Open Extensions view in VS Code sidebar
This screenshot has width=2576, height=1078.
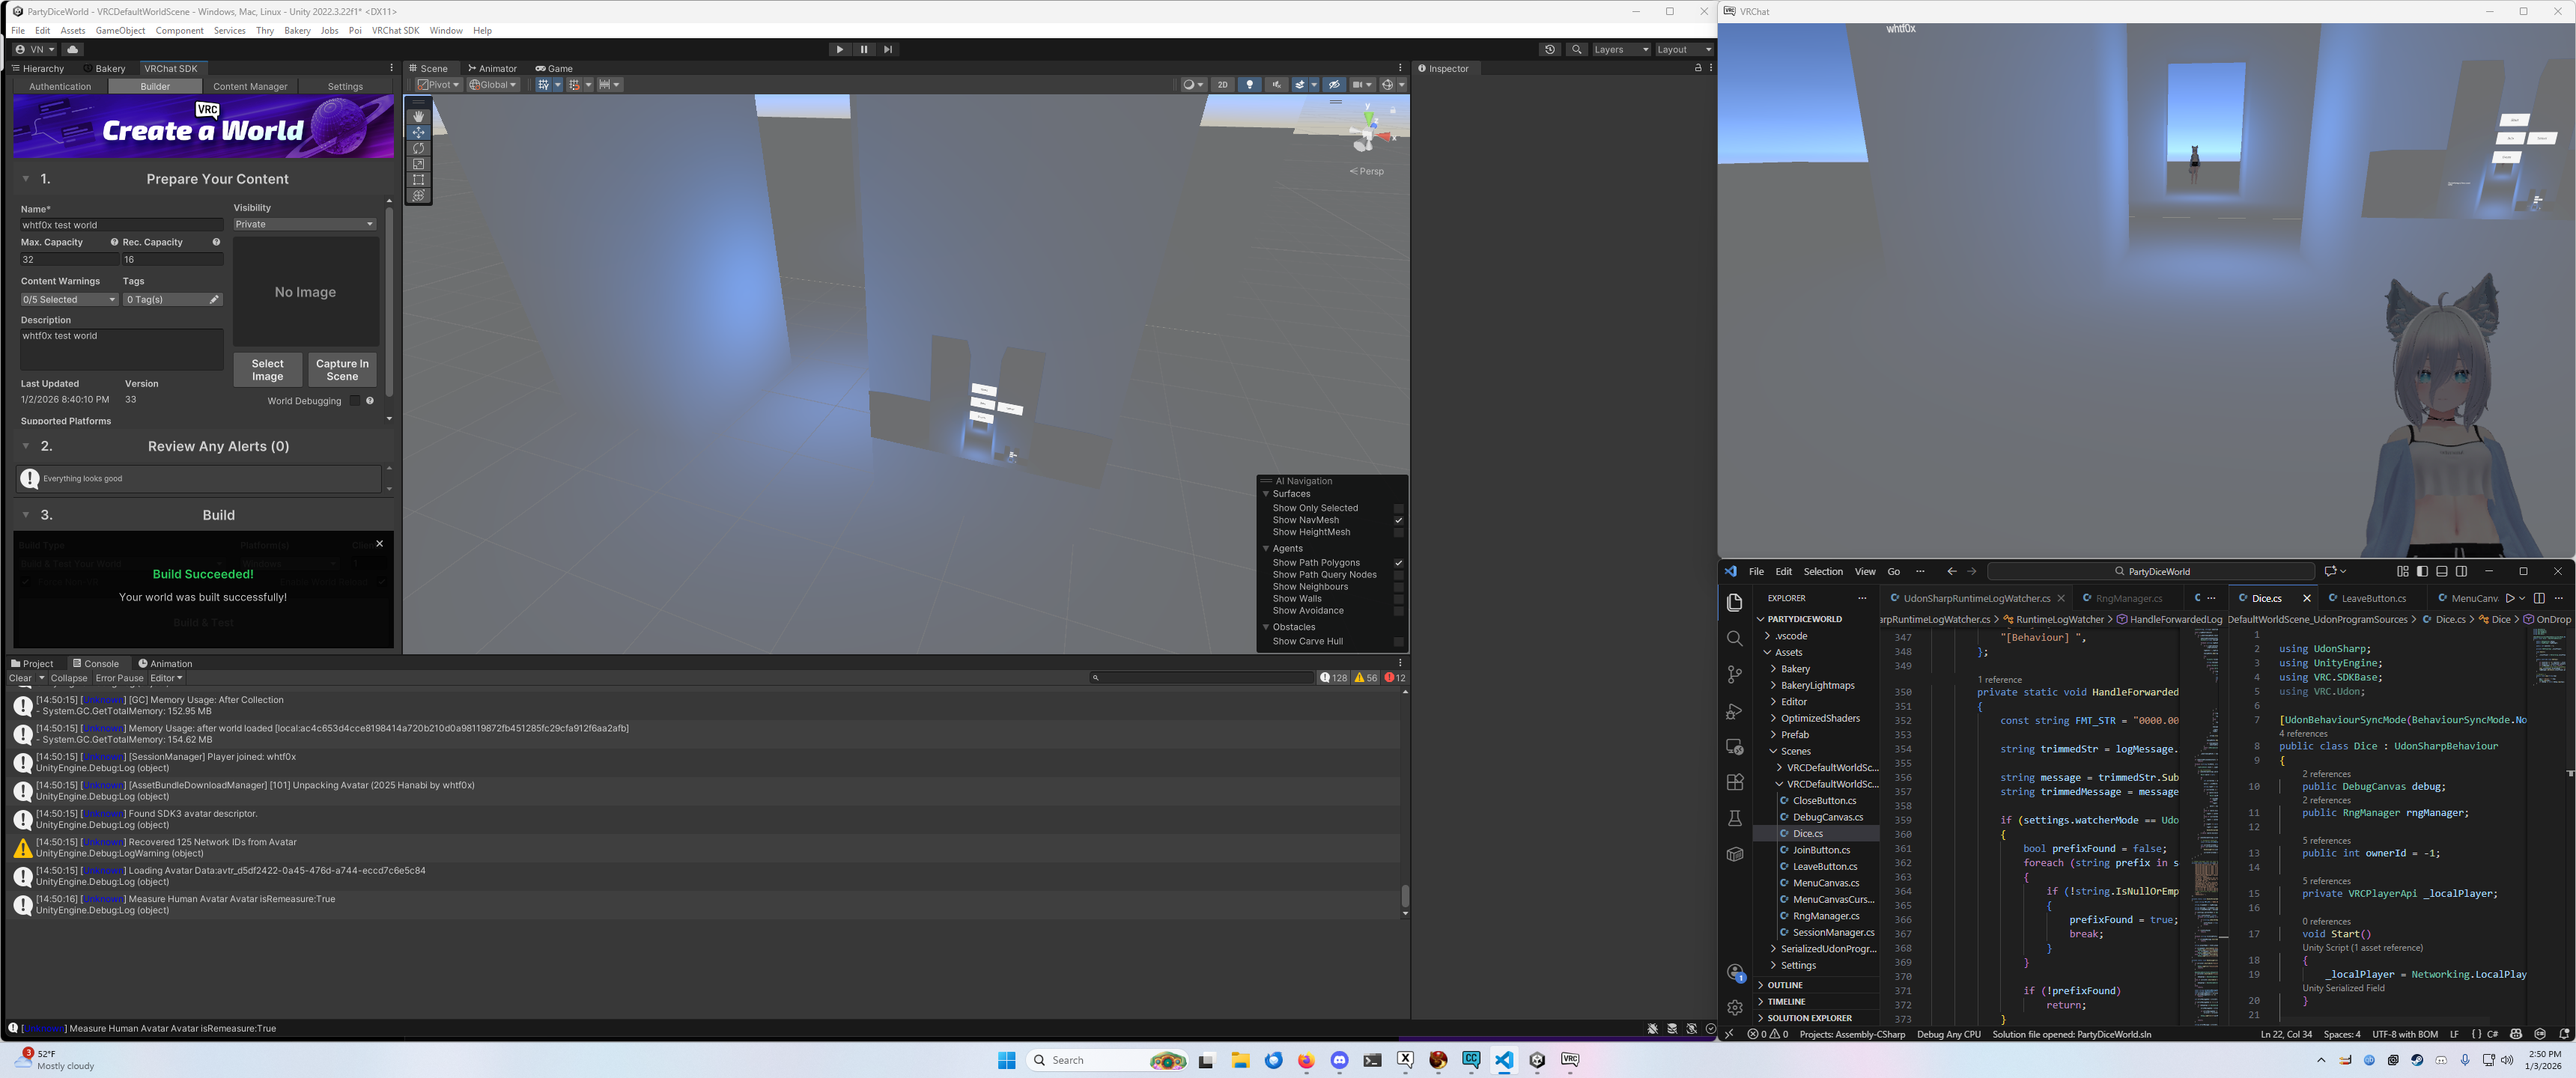(1735, 783)
